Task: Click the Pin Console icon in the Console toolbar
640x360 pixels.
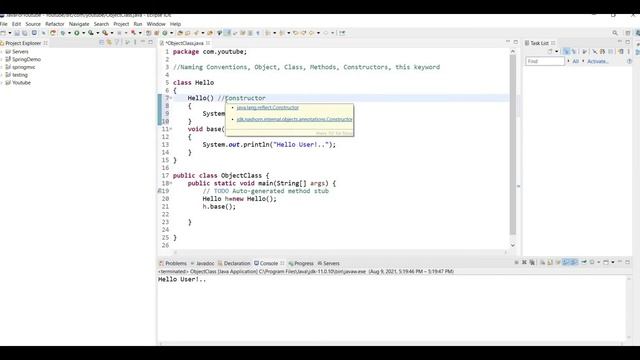Action: pos(584,262)
